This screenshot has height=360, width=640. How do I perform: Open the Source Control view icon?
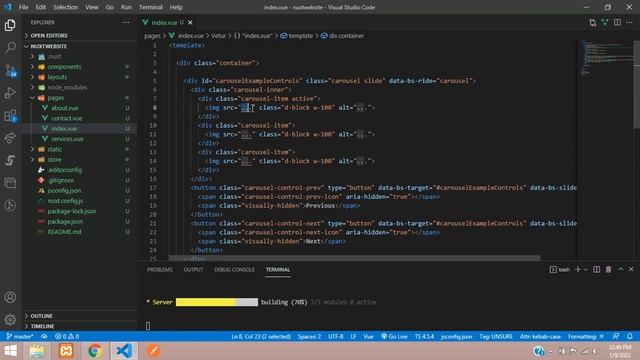[10, 71]
